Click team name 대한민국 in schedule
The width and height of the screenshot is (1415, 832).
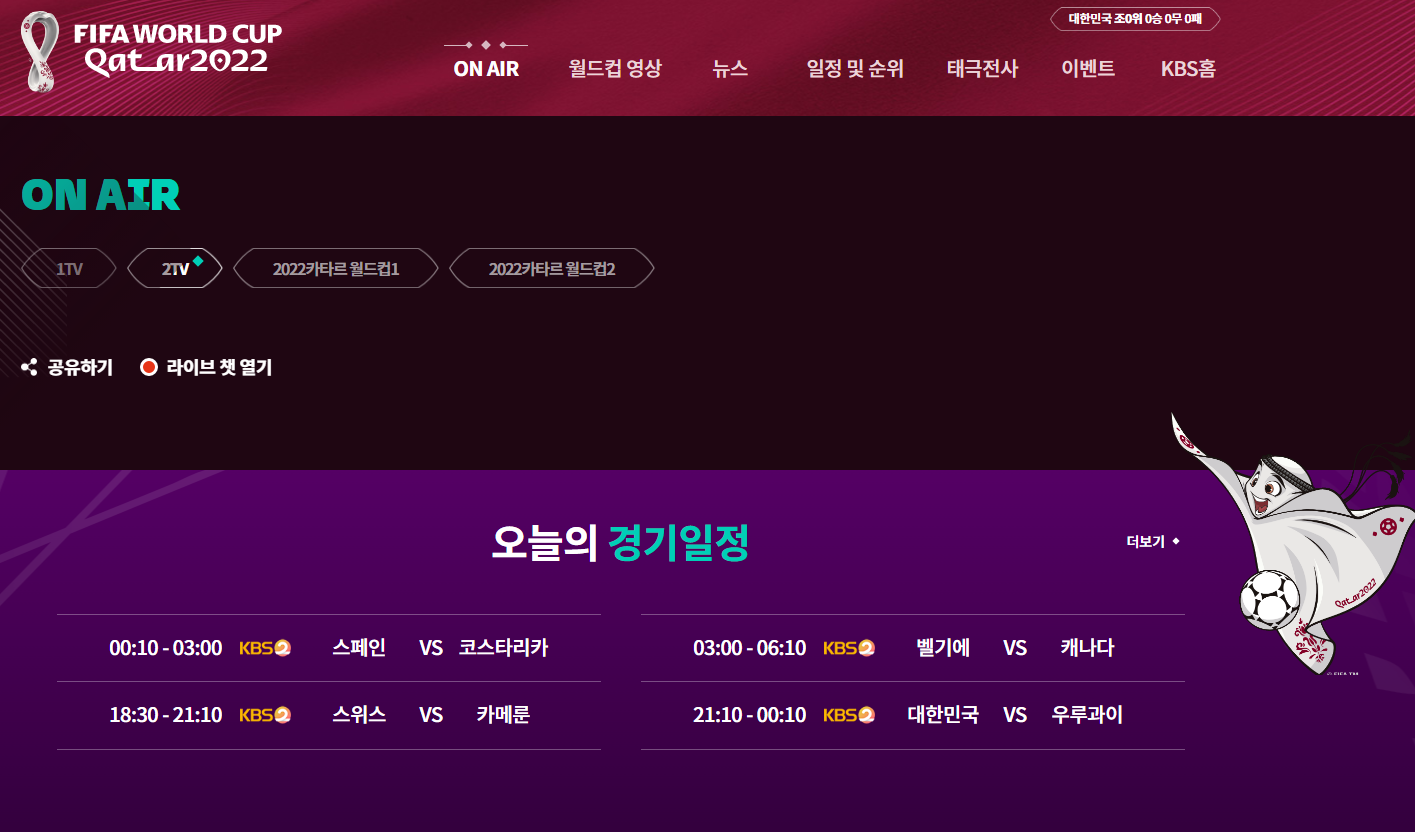[x=943, y=715]
